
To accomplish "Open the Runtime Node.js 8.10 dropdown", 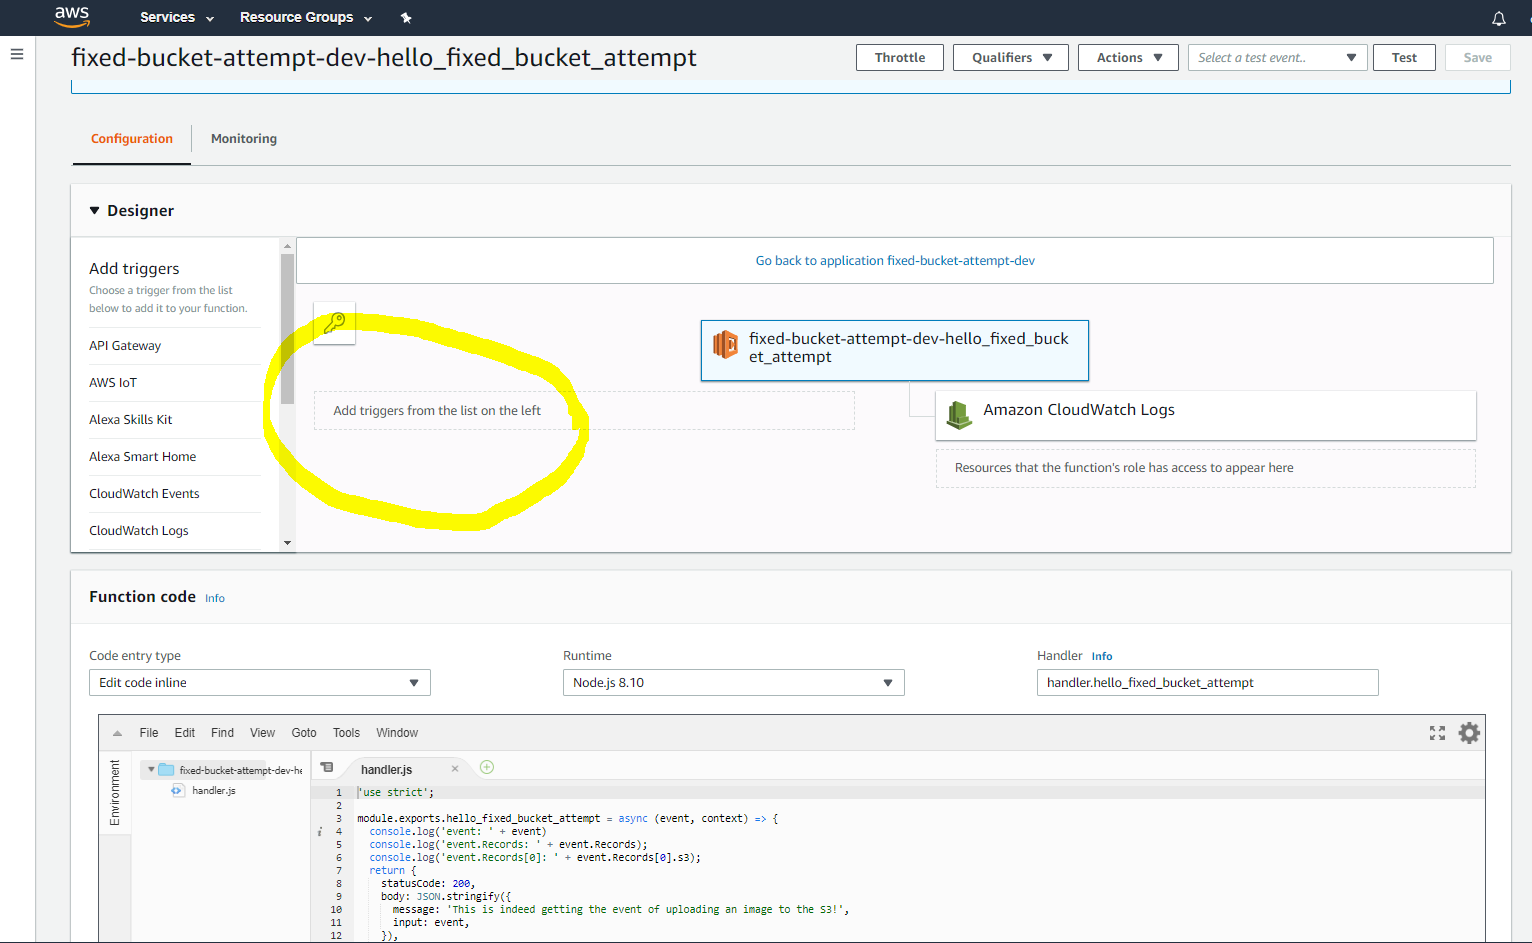I will [734, 682].
